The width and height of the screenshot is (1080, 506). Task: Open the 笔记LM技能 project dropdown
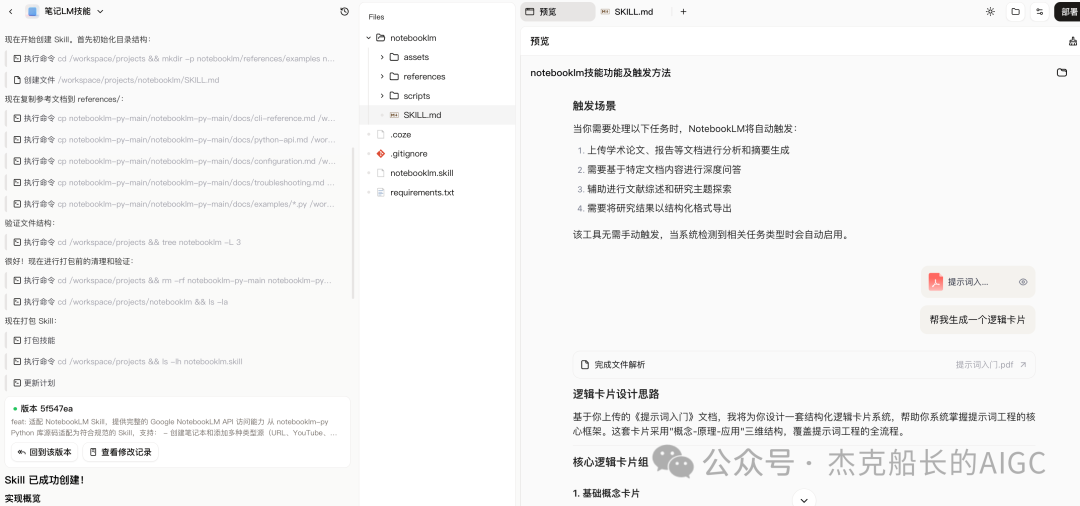[100, 12]
